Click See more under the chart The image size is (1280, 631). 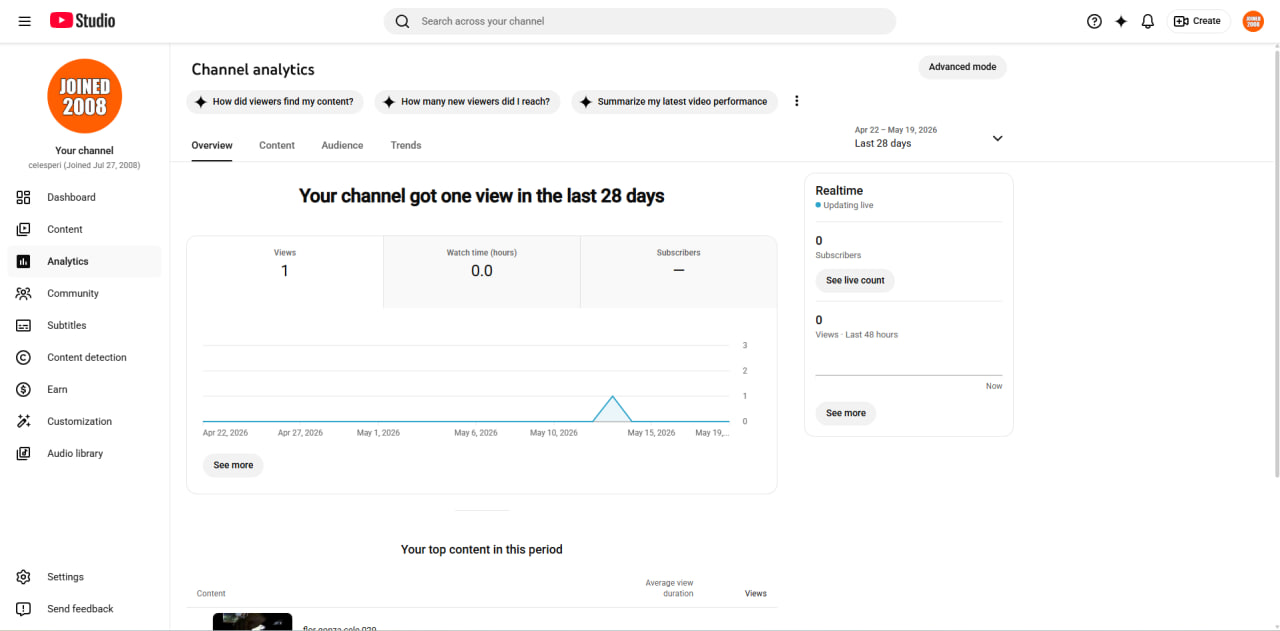point(233,465)
